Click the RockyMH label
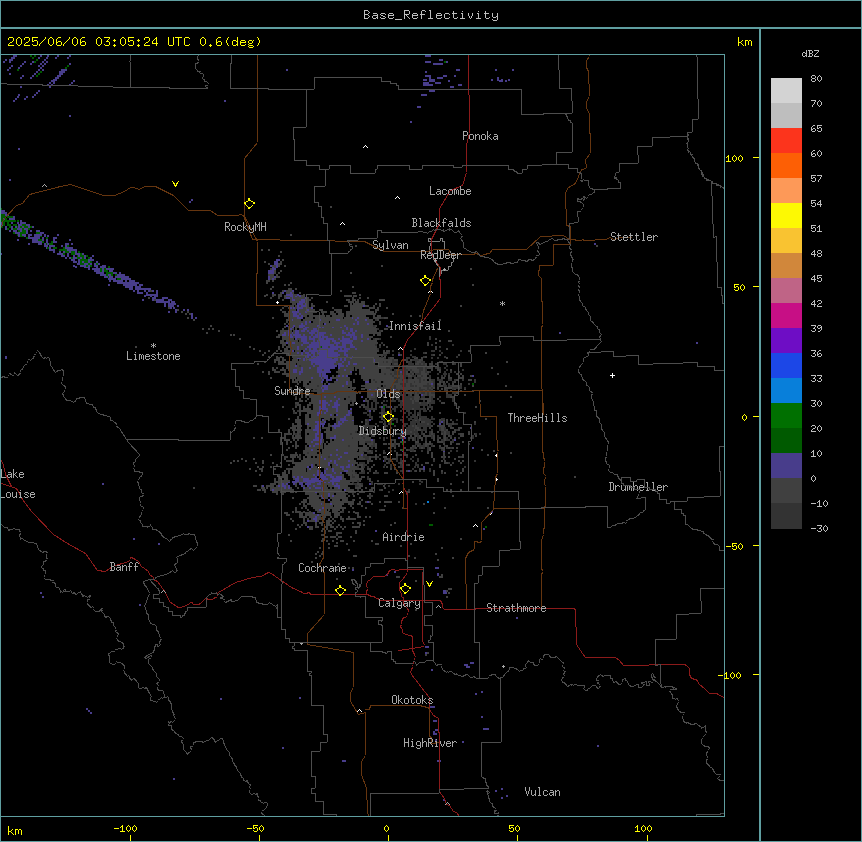The image size is (862, 842). coord(245,227)
